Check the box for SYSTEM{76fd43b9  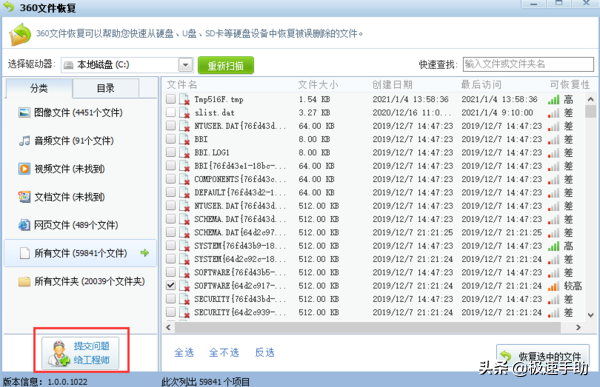[171, 245]
